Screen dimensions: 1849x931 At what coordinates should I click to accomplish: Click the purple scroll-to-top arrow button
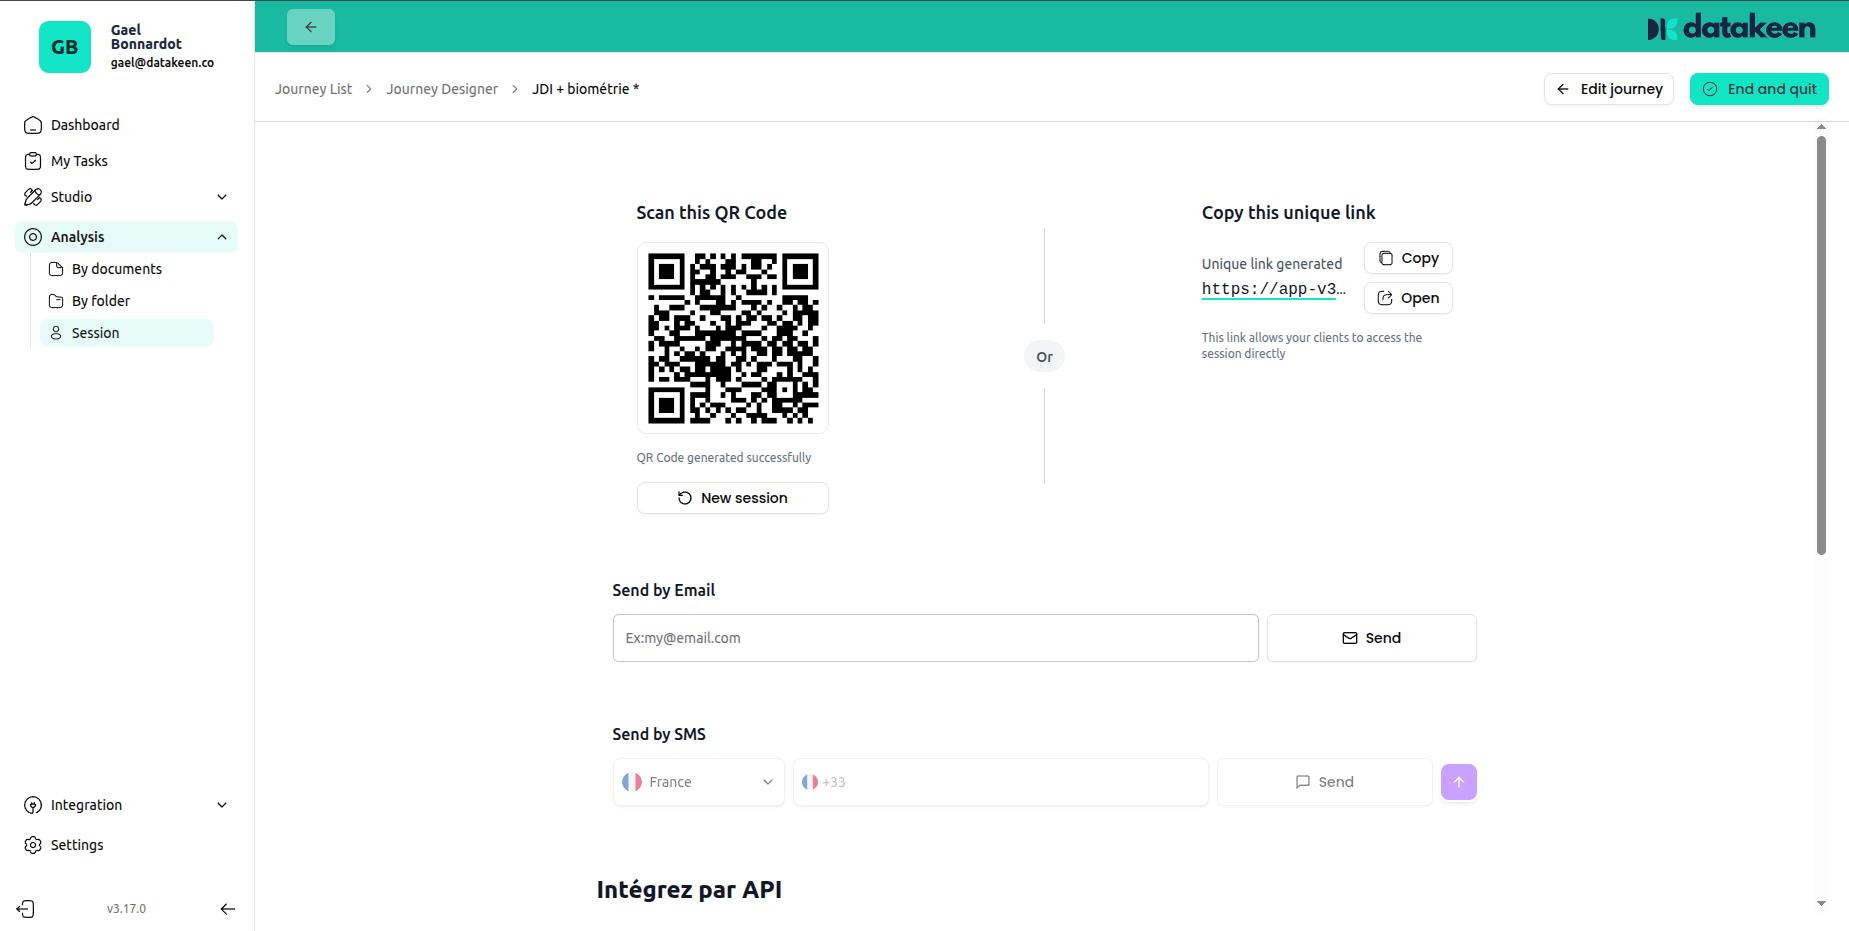(x=1459, y=782)
